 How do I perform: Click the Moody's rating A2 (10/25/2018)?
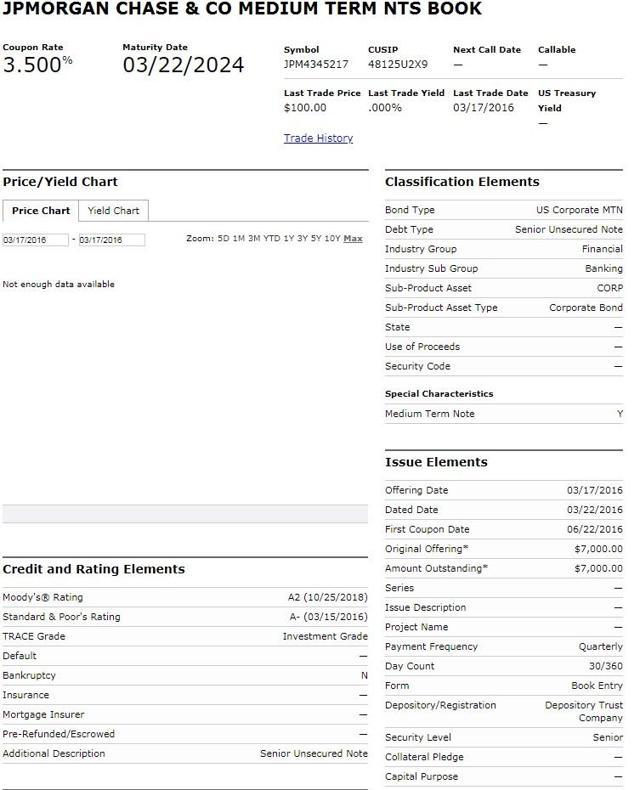(328, 598)
